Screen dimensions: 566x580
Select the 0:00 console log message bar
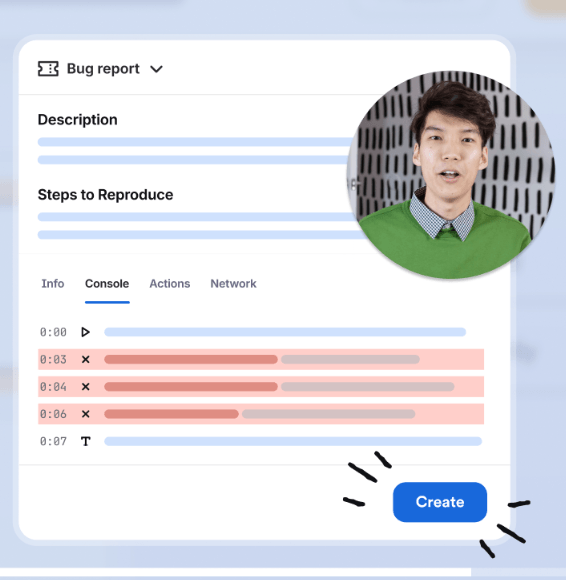point(285,332)
